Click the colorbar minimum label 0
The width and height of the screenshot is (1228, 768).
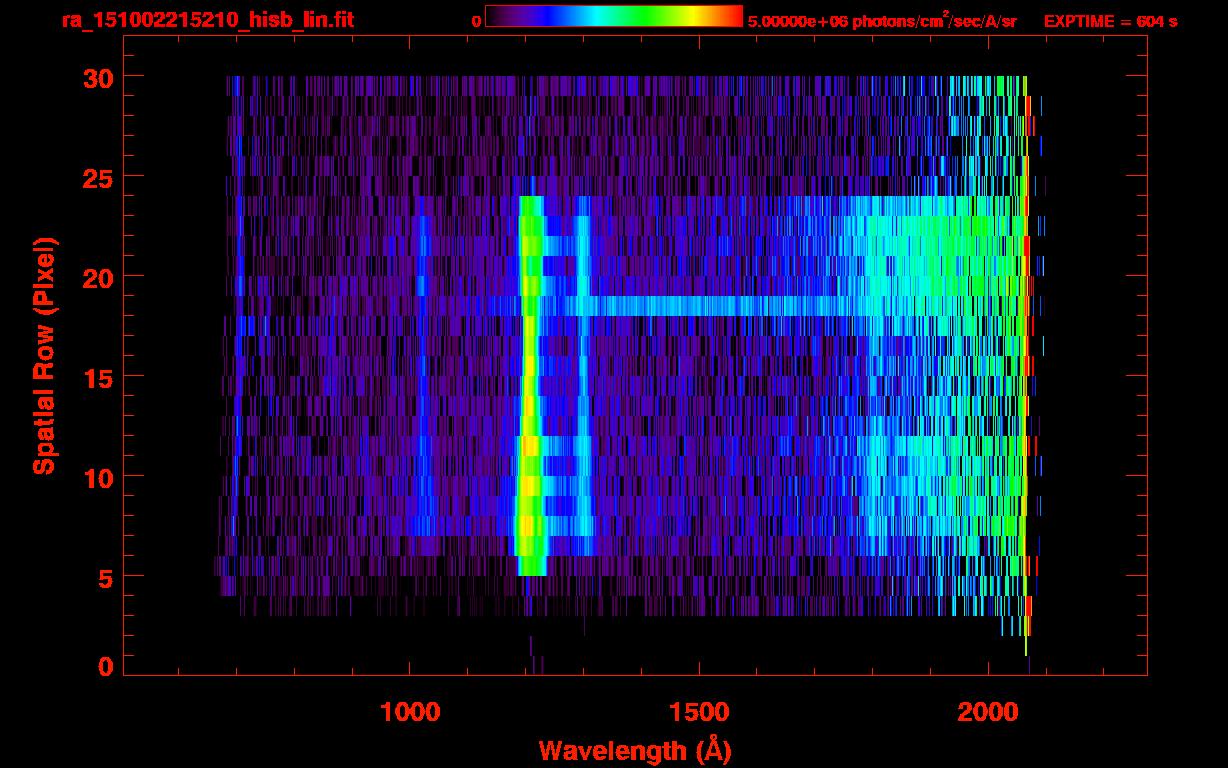click(x=477, y=21)
